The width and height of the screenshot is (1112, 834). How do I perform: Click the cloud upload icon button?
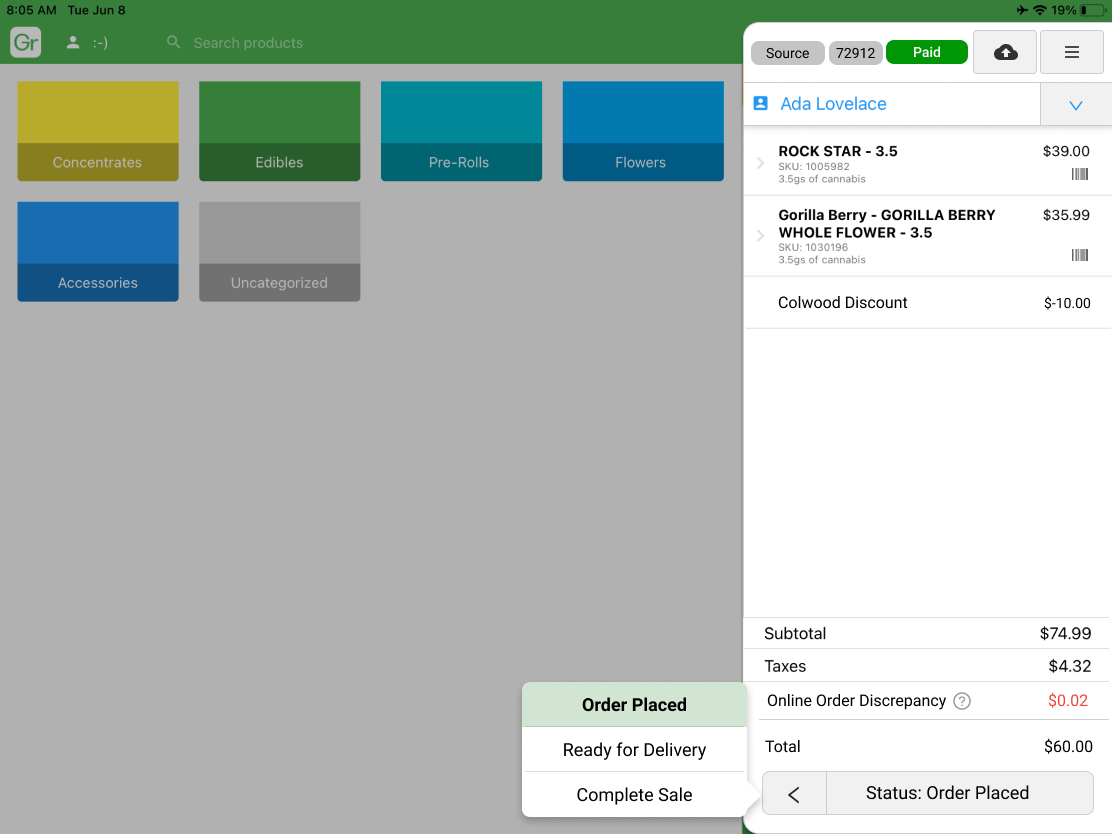click(x=1005, y=52)
